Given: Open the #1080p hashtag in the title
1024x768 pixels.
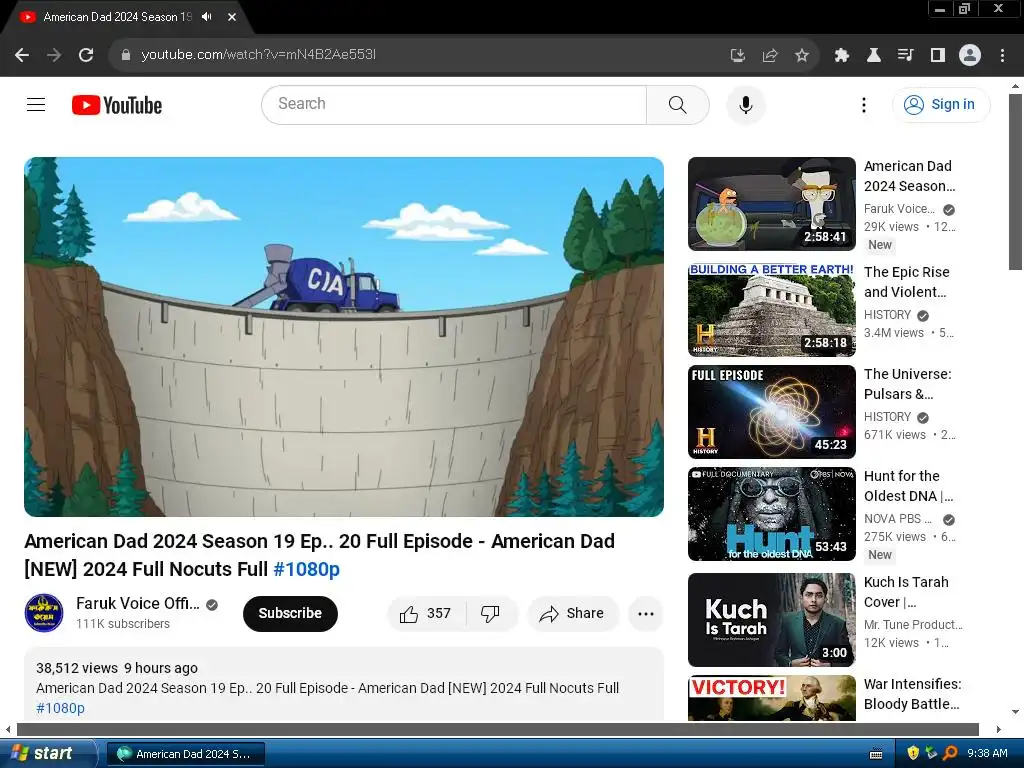Looking at the screenshot, I should click(306, 569).
